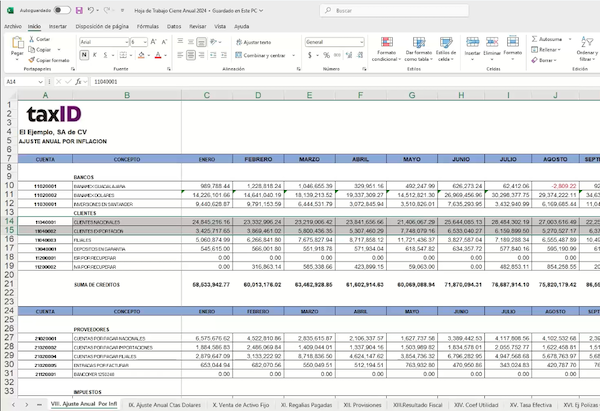Apply percent style to selection
Image resolution: width=600 pixels, height=411 pixels.
pos(323,57)
